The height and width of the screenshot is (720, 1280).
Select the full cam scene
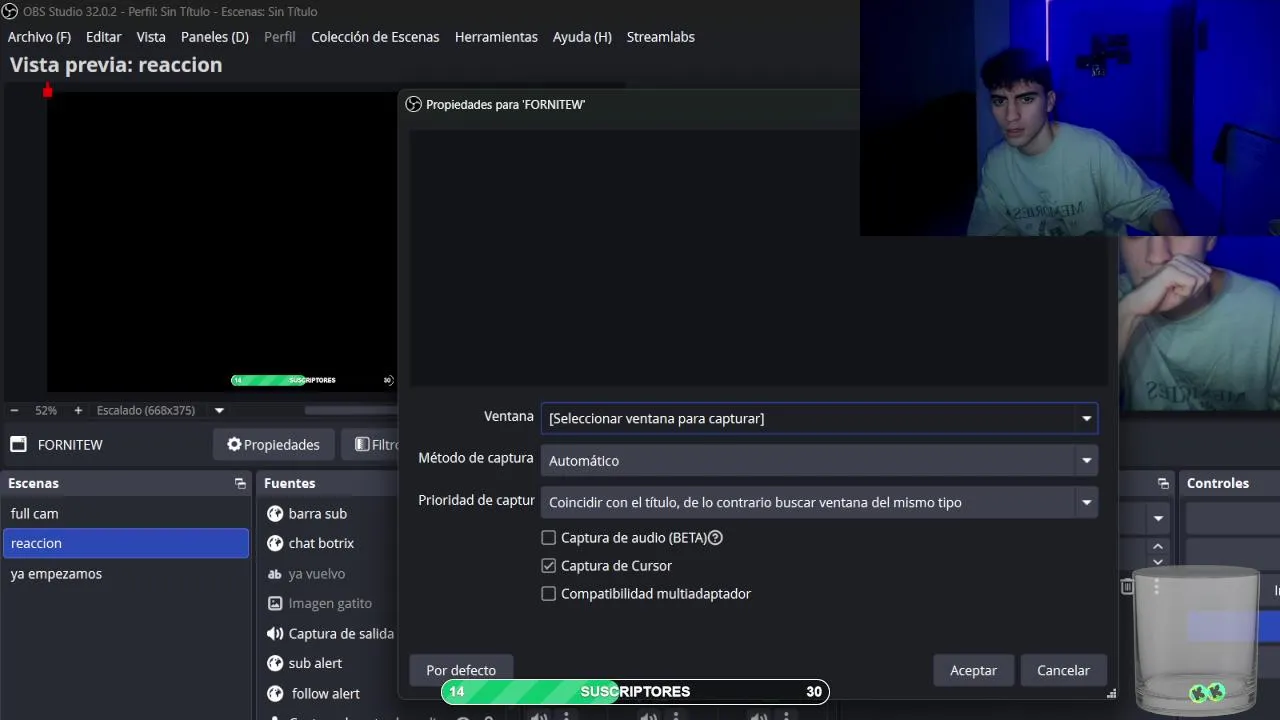pos(126,513)
